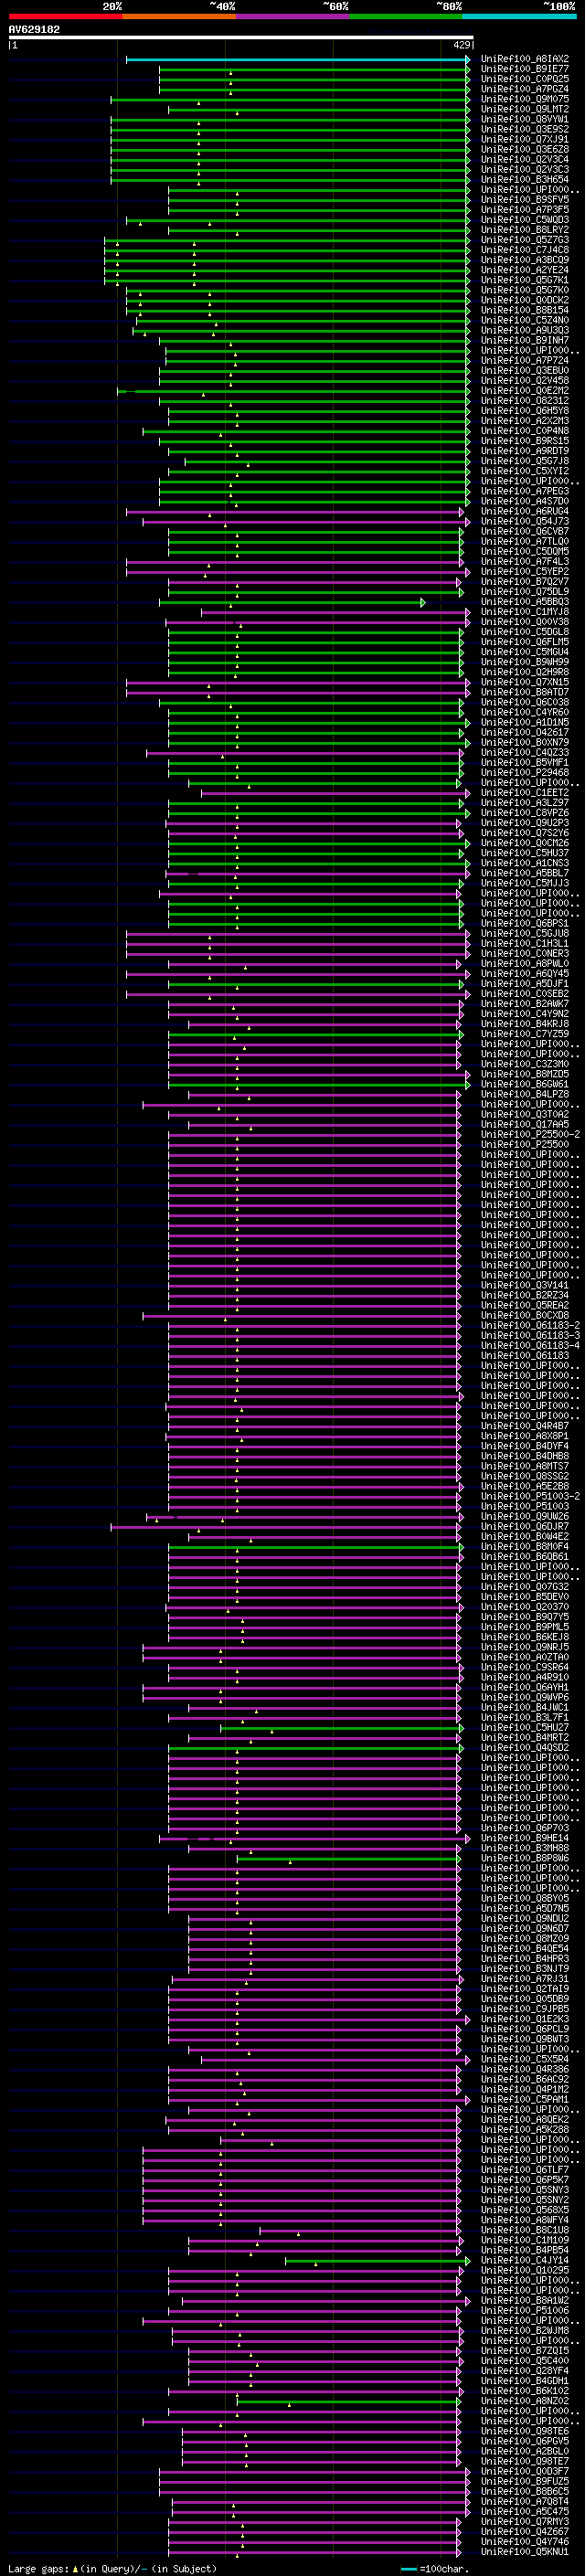Click label UniRef100_Q20370
This screenshot has width=585, height=2576.
(x=524, y=1607)
